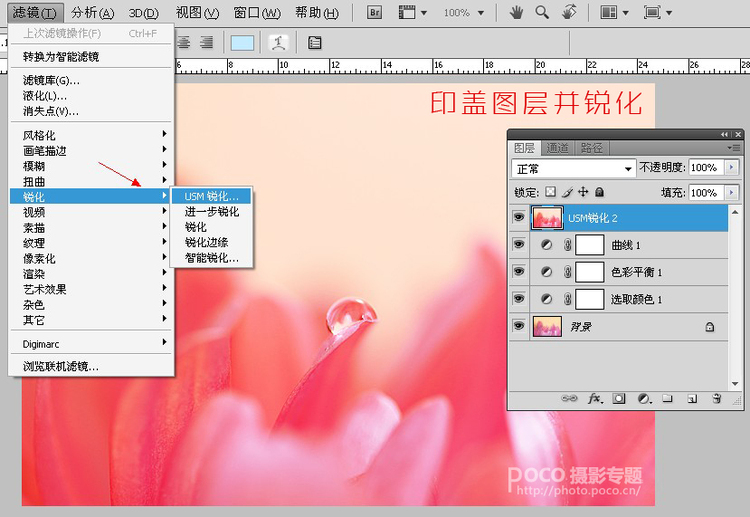Click the 色彩平衡 1 adjustment icon

pos(546,272)
